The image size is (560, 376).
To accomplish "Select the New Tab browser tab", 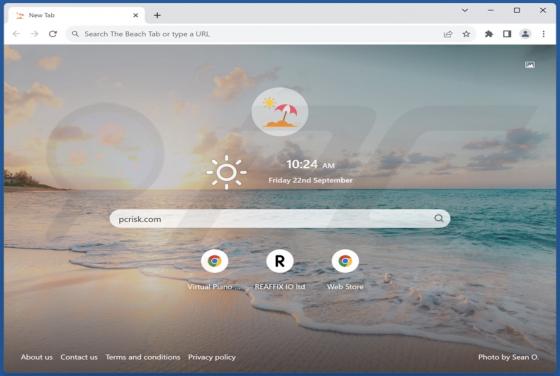I will [x=75, y=15].
